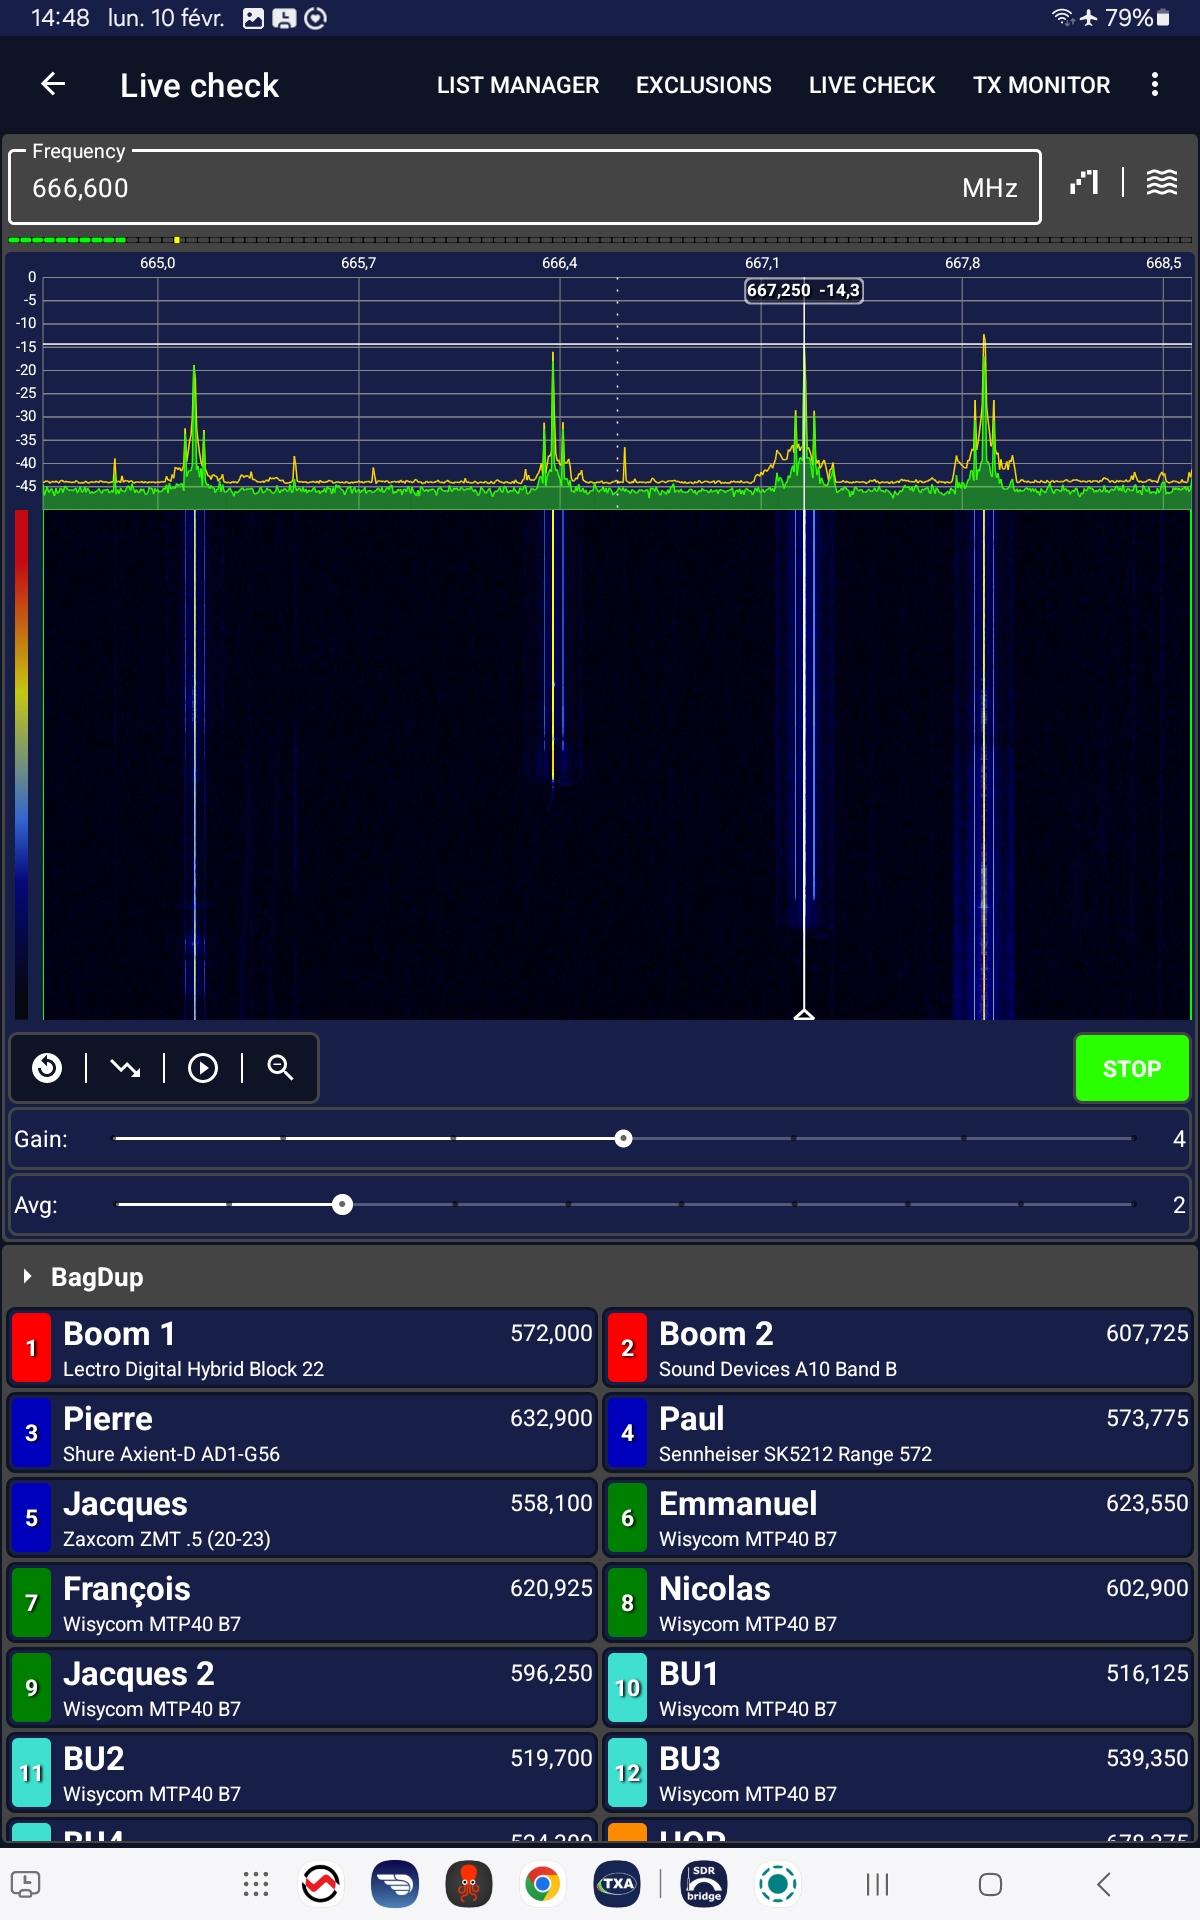The image size is (1200, 1920).
Task: Tap the circled play icon
Action: point(203,1068)
